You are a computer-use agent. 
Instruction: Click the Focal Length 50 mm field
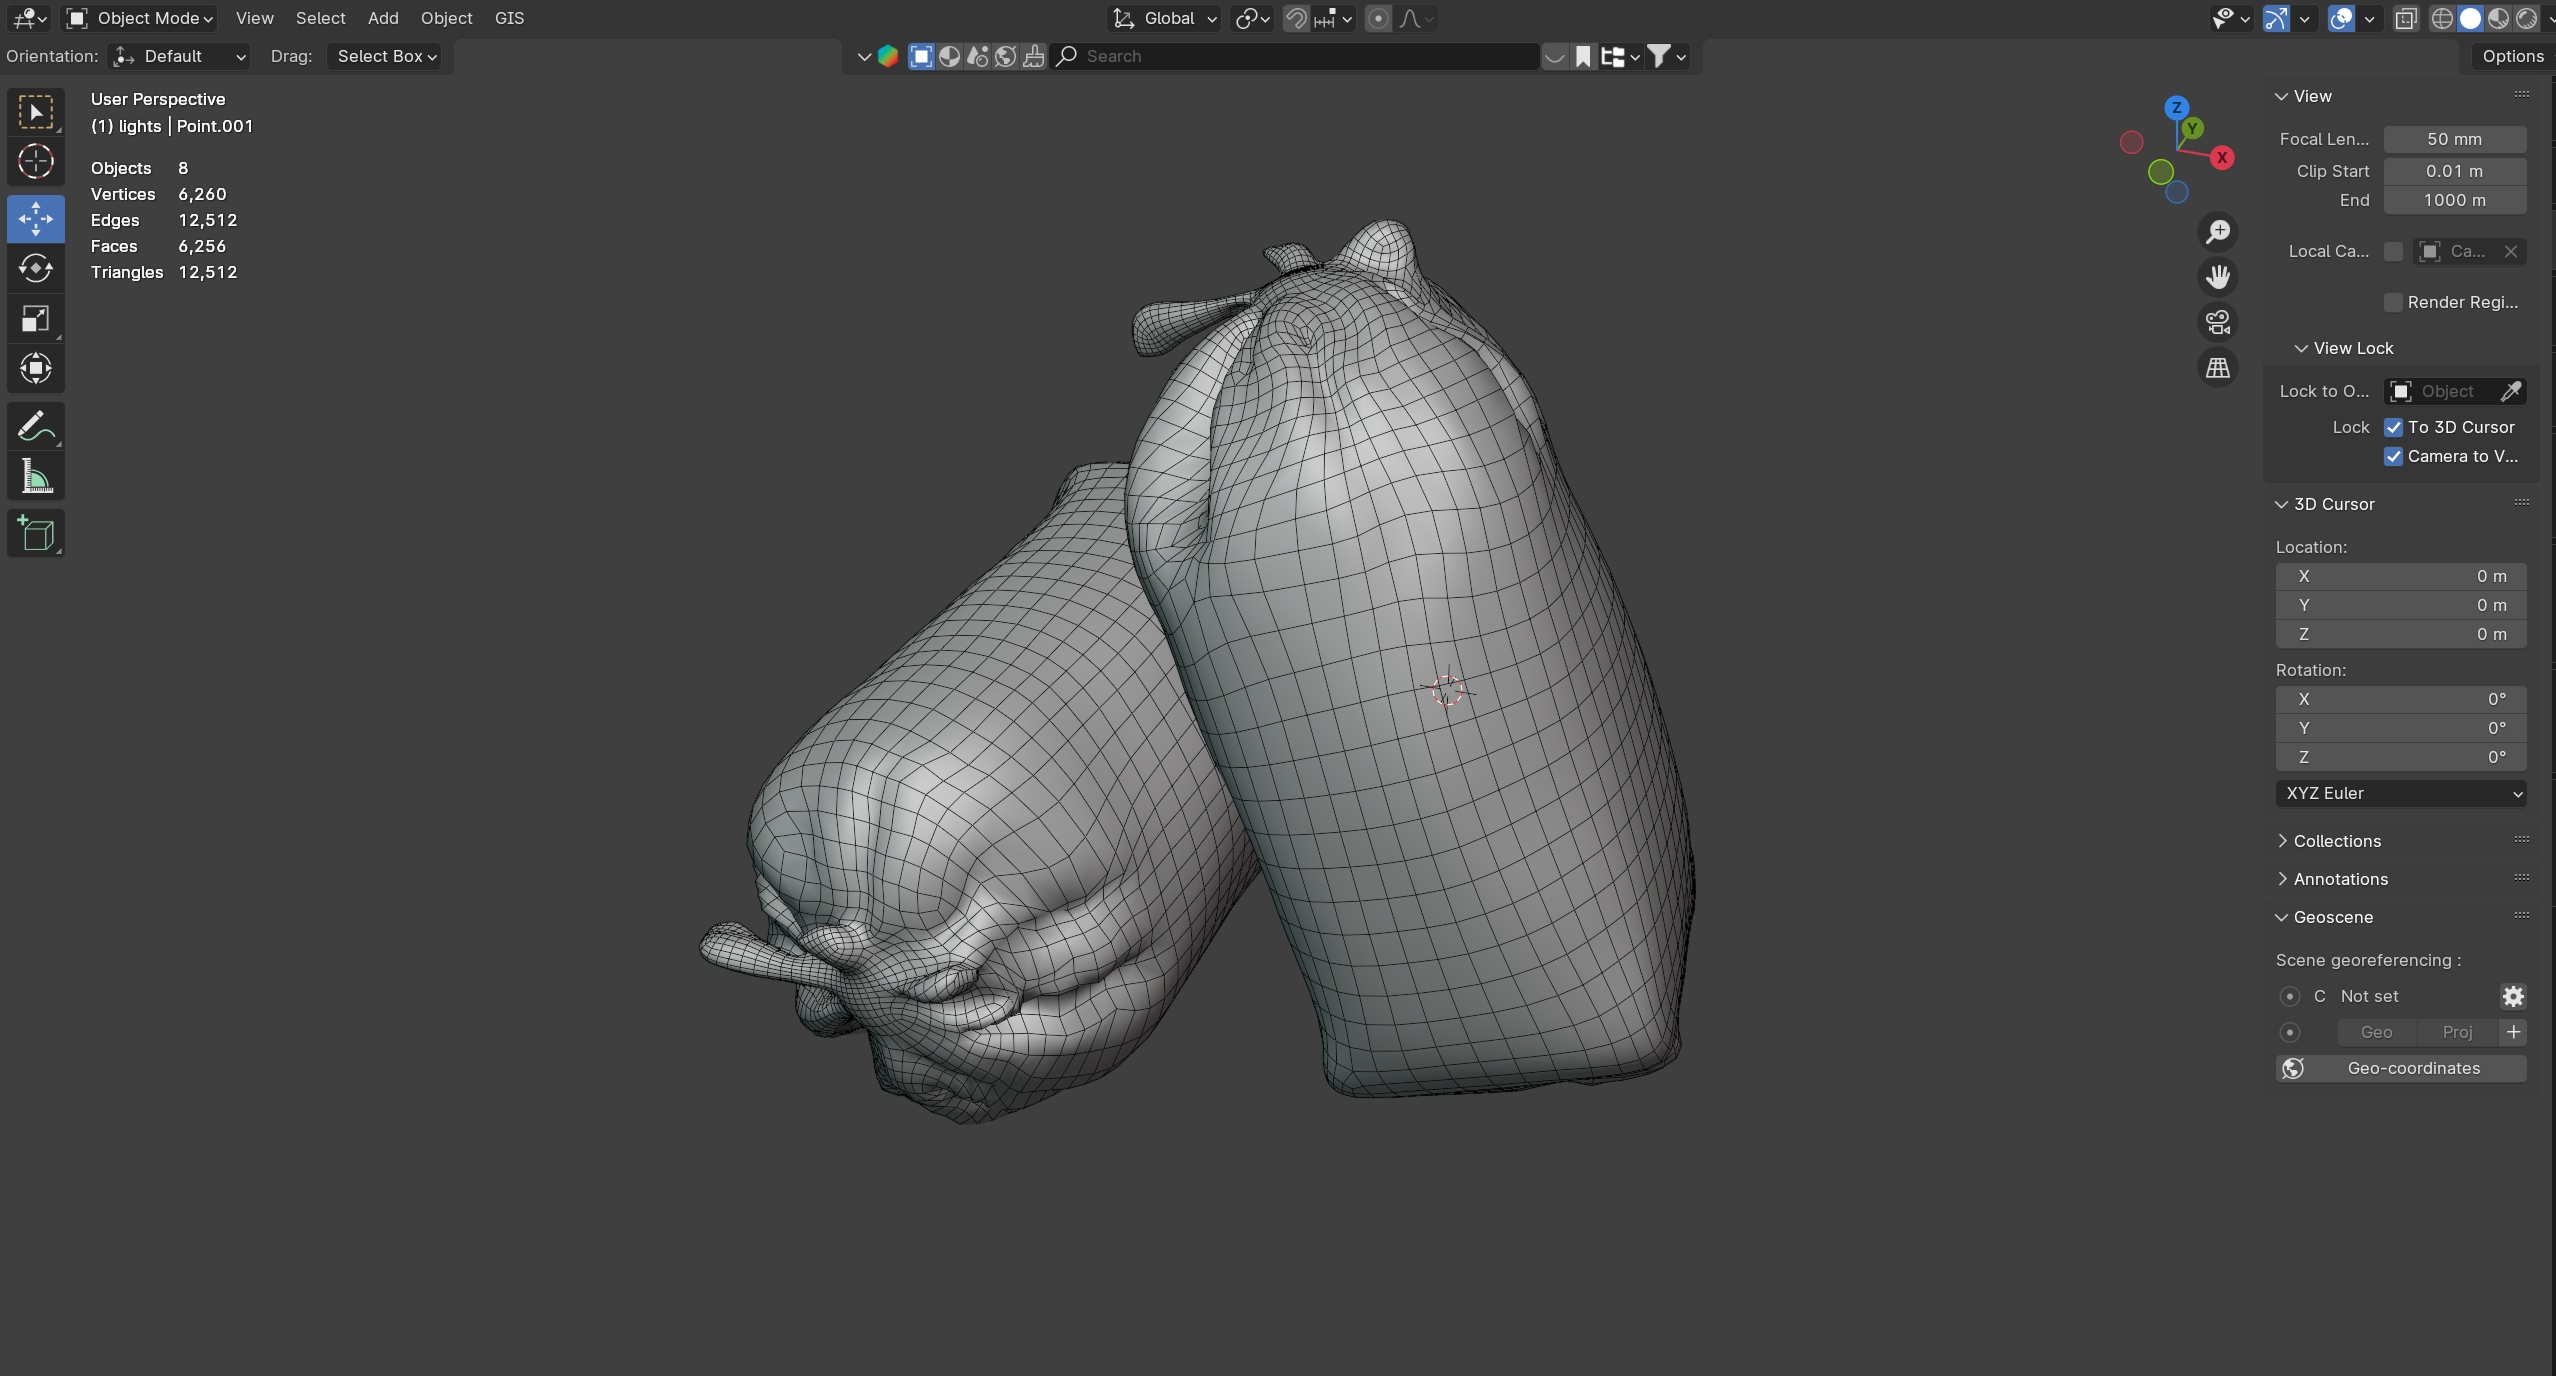2454,139
